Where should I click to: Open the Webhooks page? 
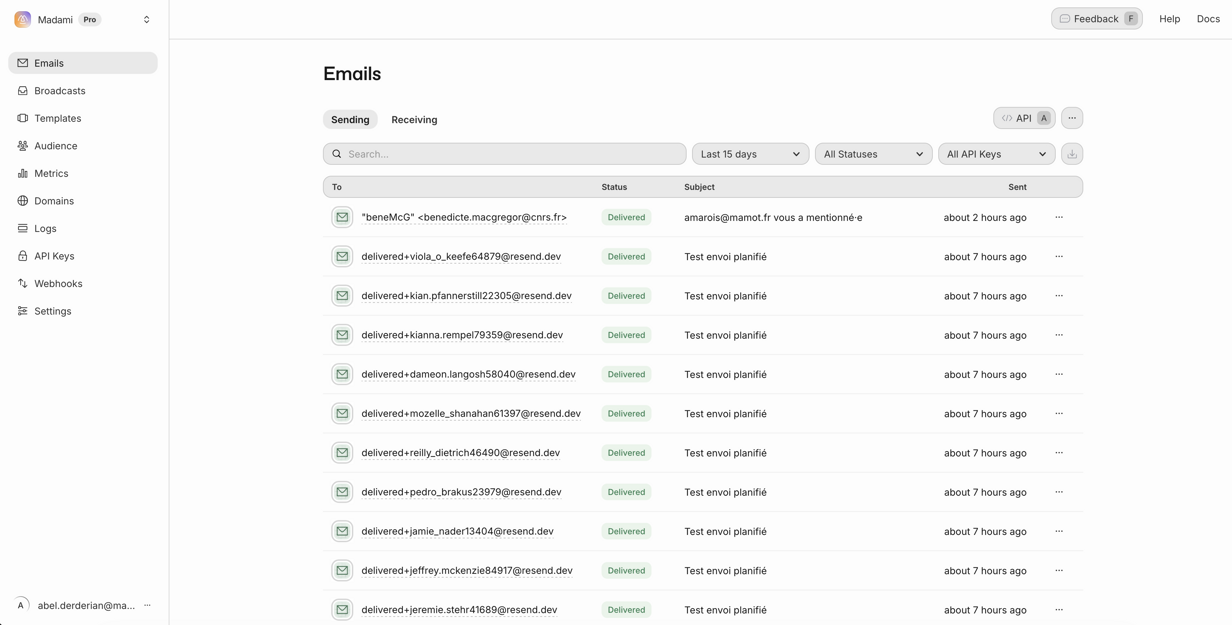tap(58, 284)
